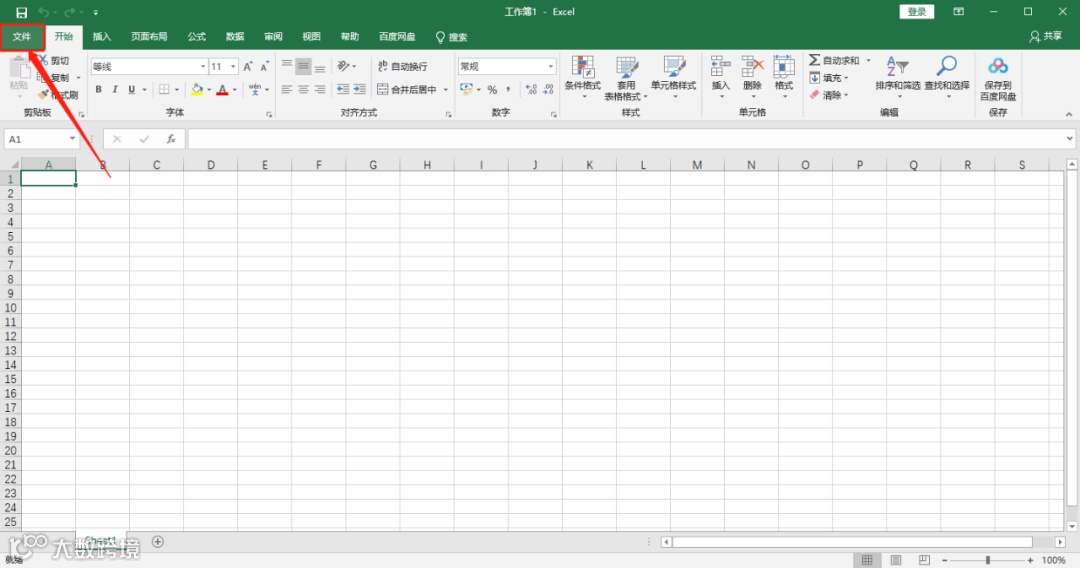Image resolution: width=1080 pixels, height=568 pixels.
Task: Toggle bold formatting
Action: click(x=98, y=90)
